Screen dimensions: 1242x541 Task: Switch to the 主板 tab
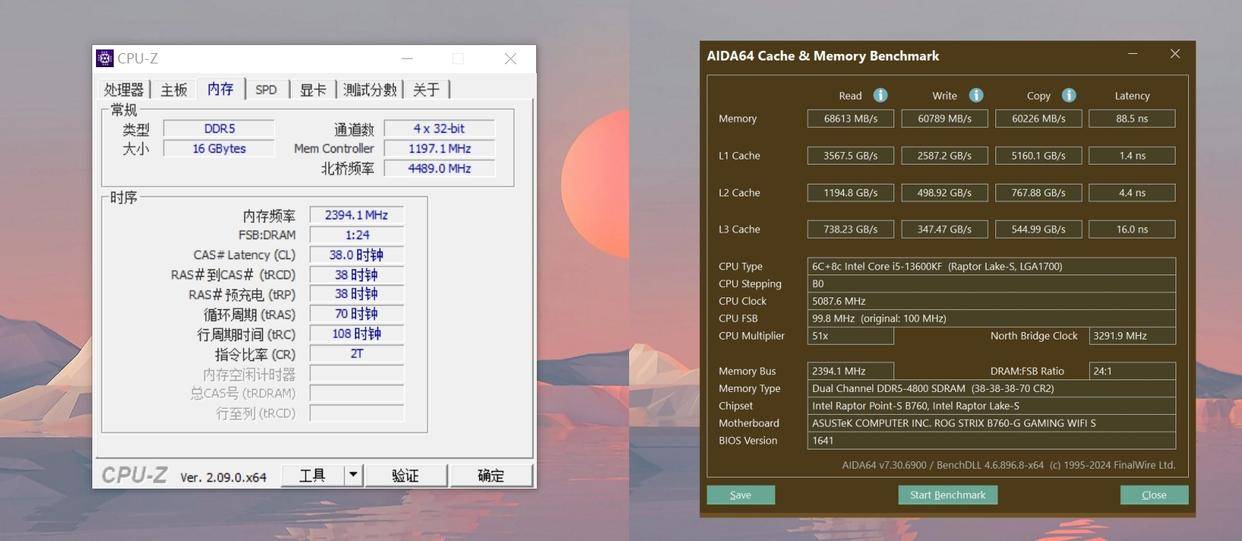pyautogui.click(x=174, y=89)
